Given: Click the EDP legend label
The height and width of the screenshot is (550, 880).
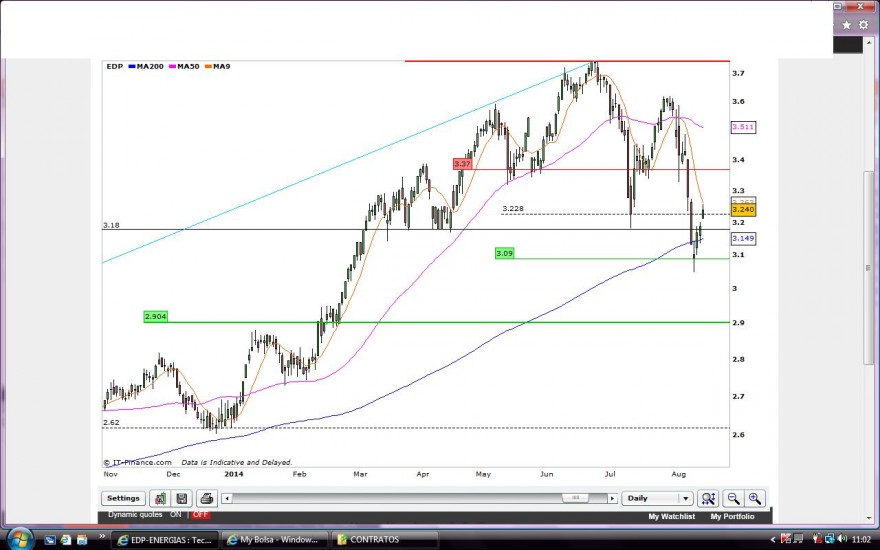Looking at the screenshot, I should click(114, 66).
